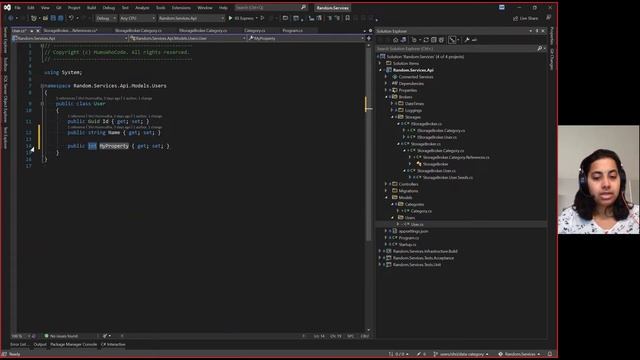Expand the Migrations folder

coord(386,191)
